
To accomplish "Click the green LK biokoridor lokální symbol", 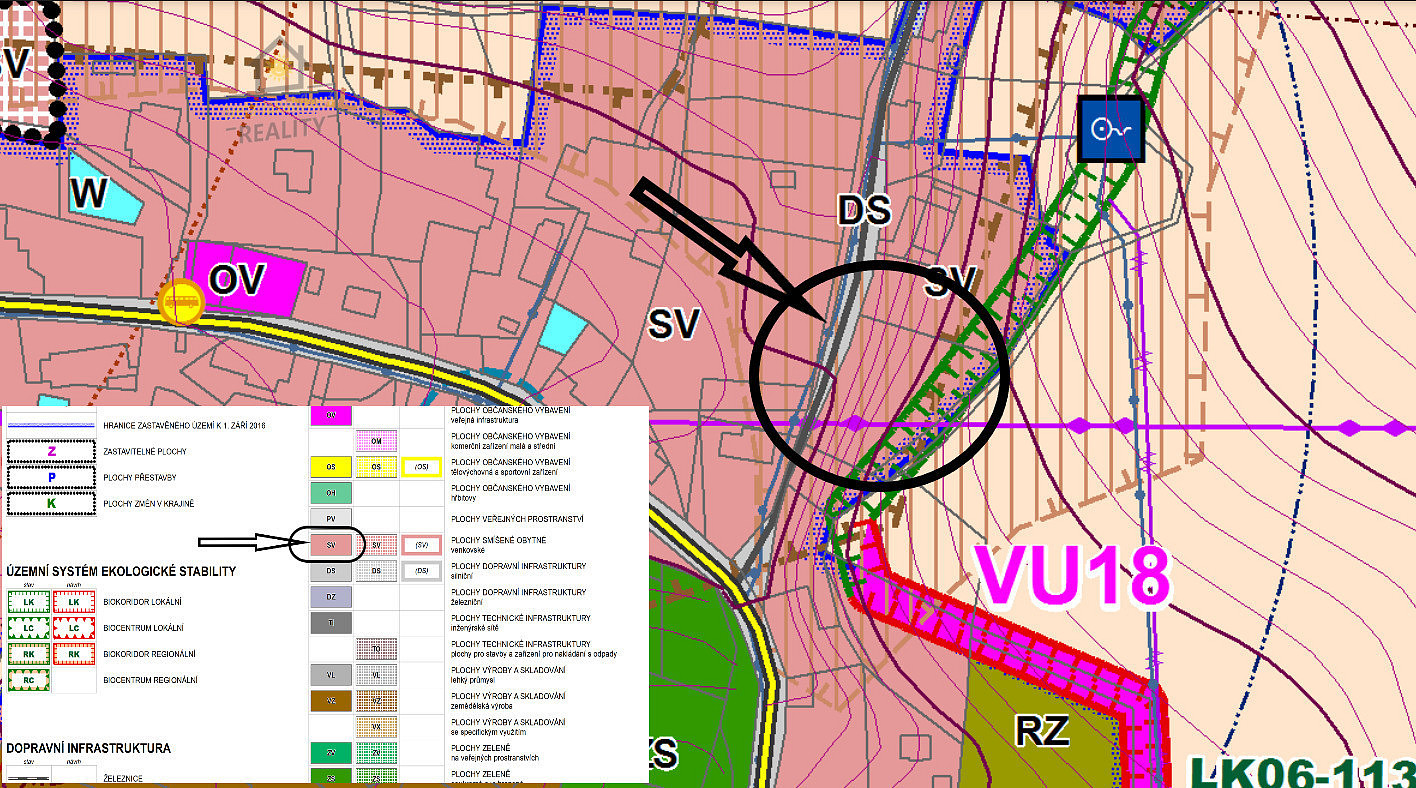I will pos(29,602).
